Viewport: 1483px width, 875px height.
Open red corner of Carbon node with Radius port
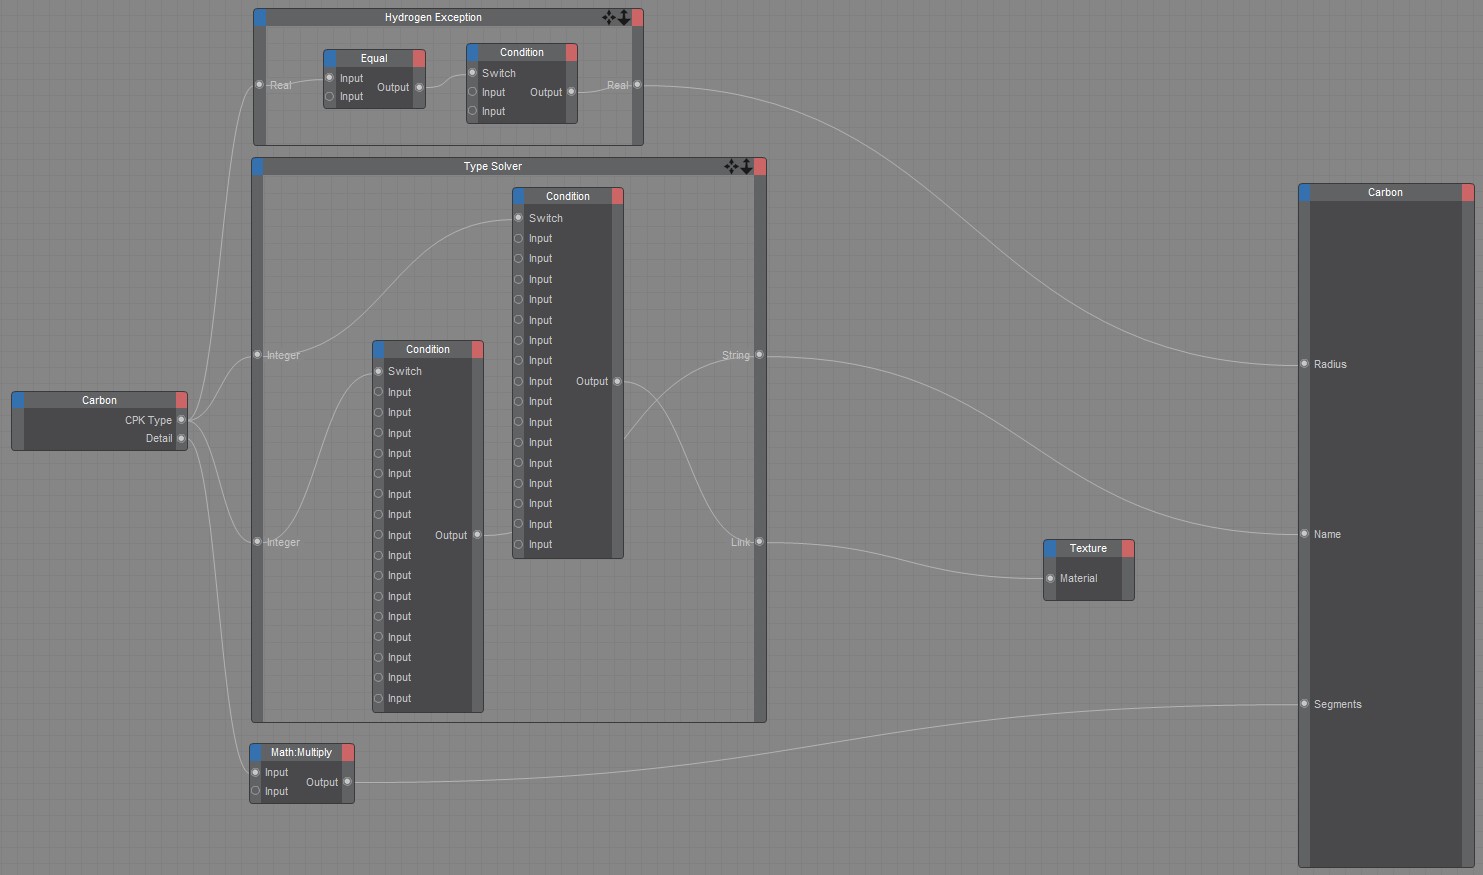point(1468,192)
